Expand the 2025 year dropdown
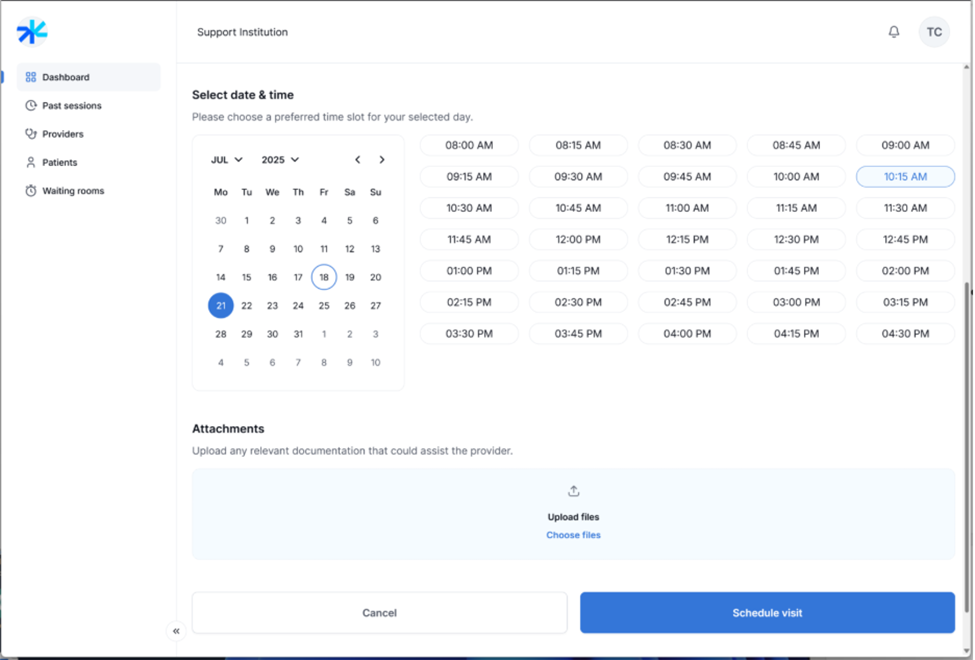The width and height of the screenshot is (975, 660). tap(280, 160)
